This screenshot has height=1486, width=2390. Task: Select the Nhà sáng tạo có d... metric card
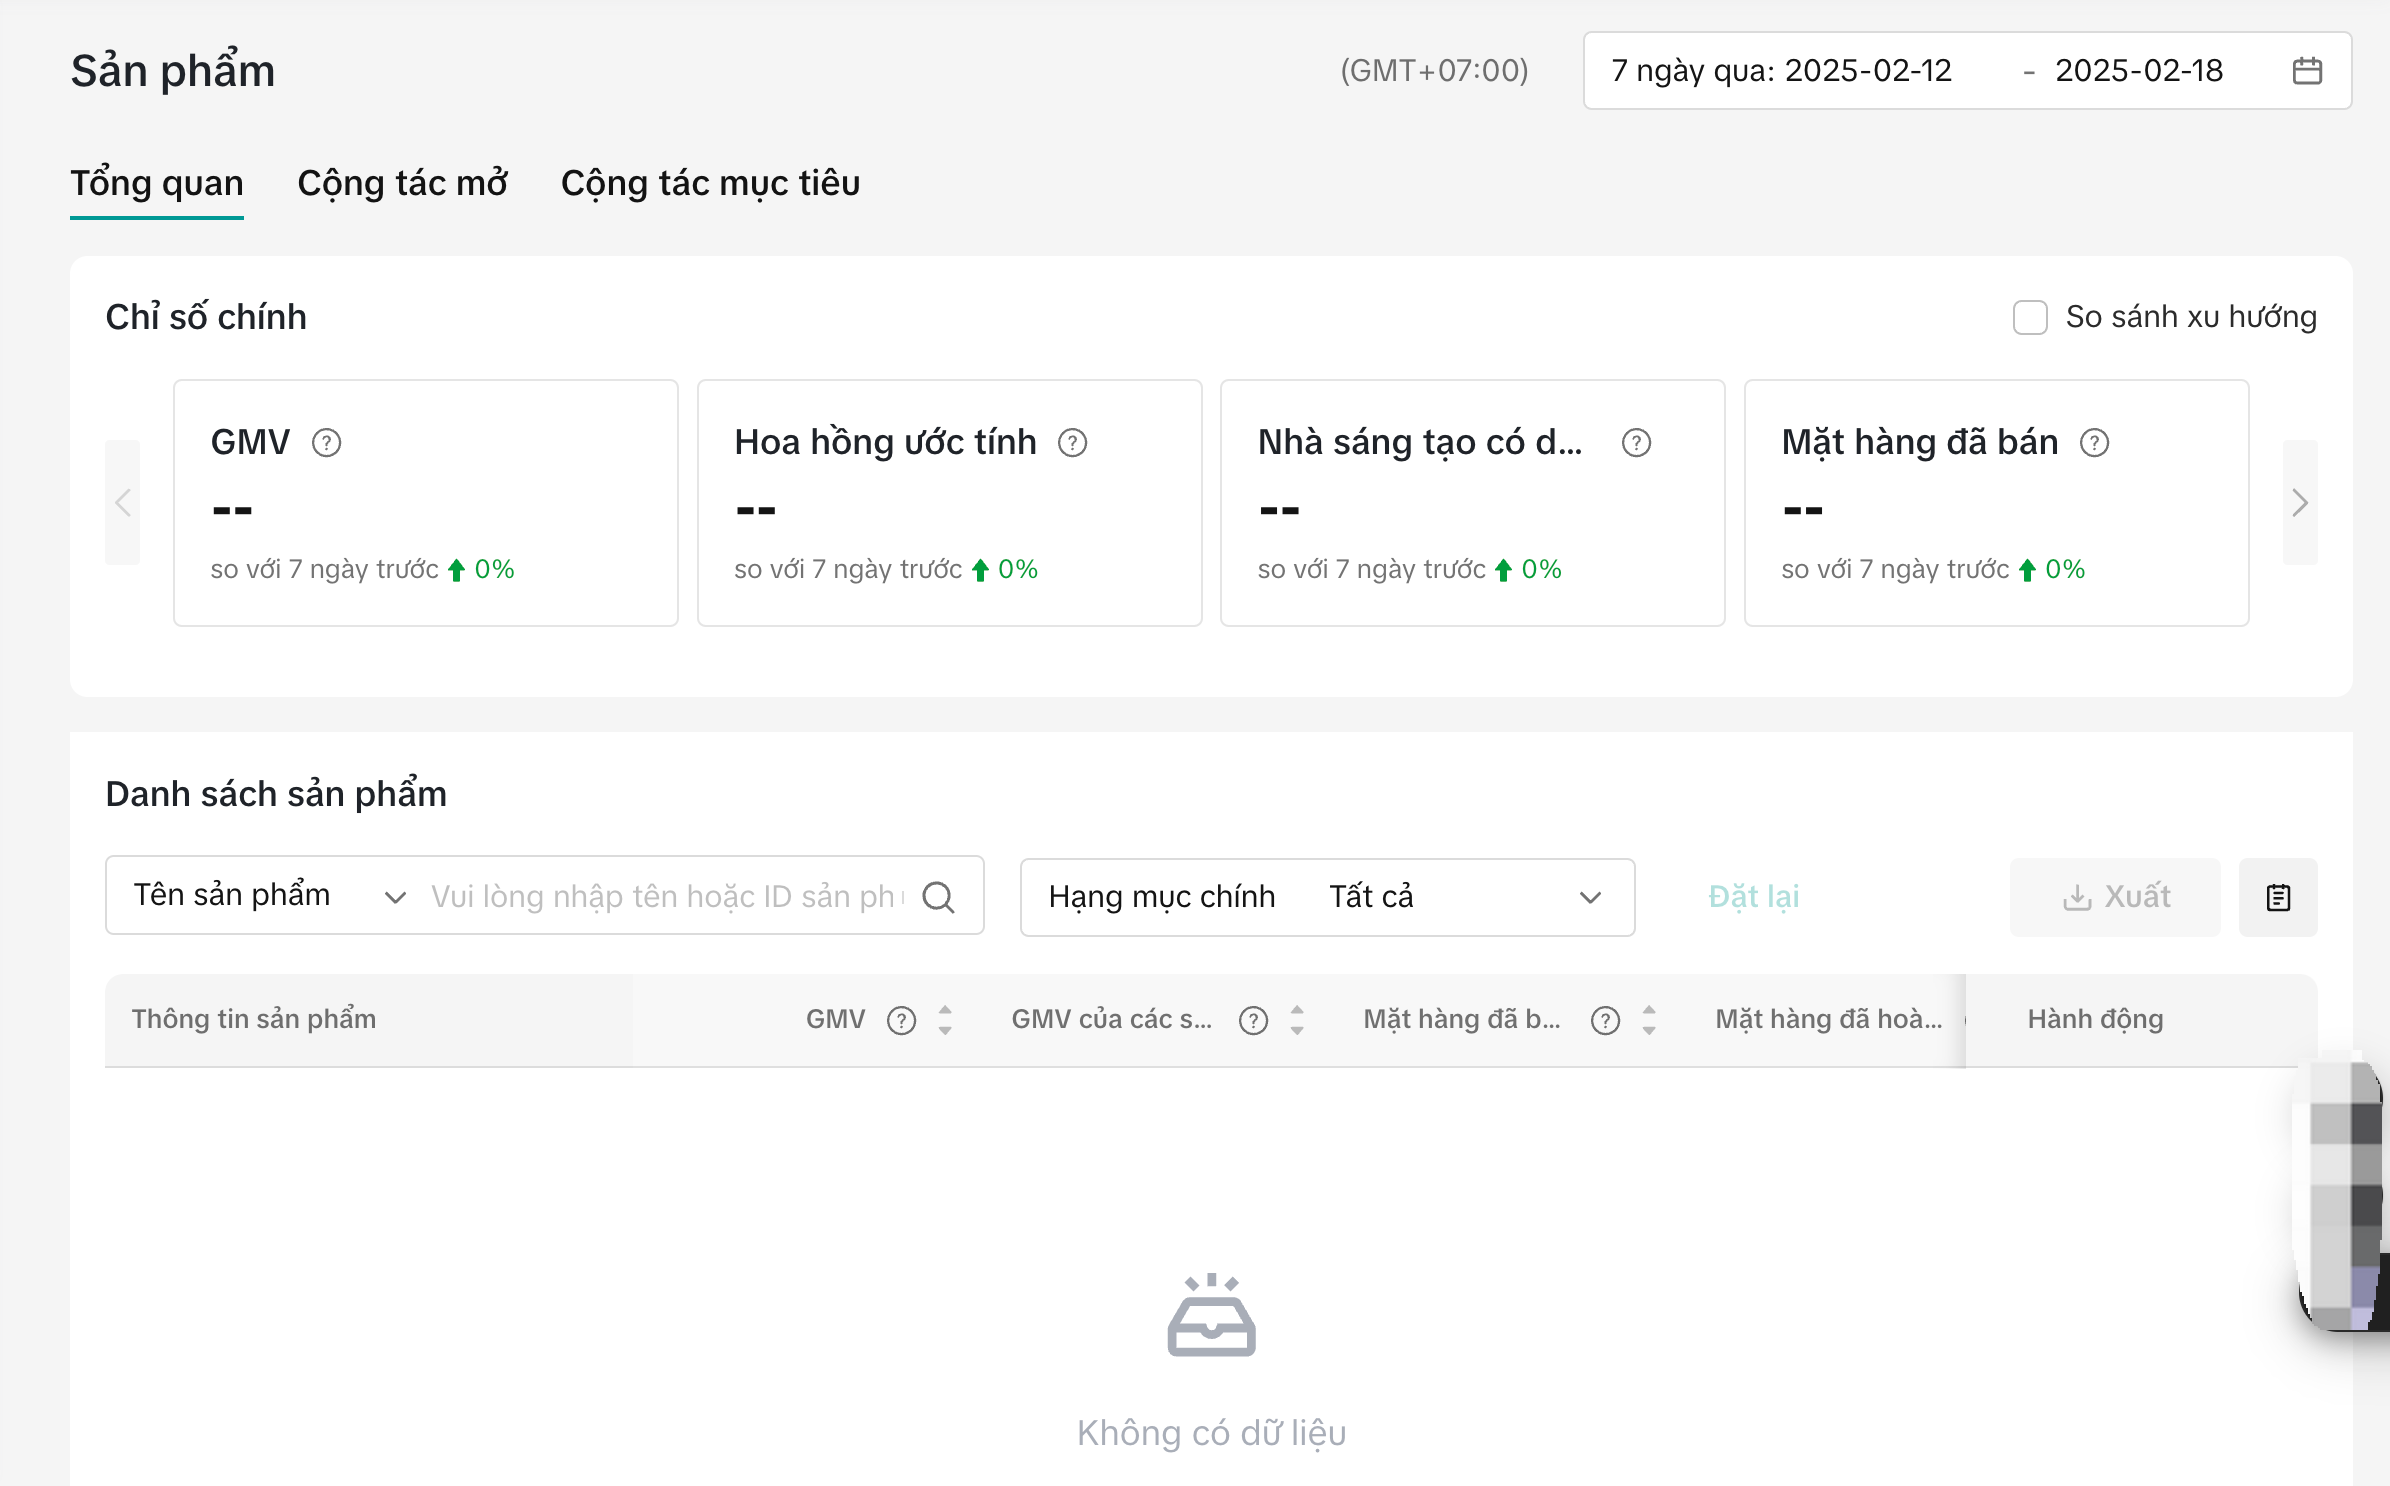pos(1472,503)
